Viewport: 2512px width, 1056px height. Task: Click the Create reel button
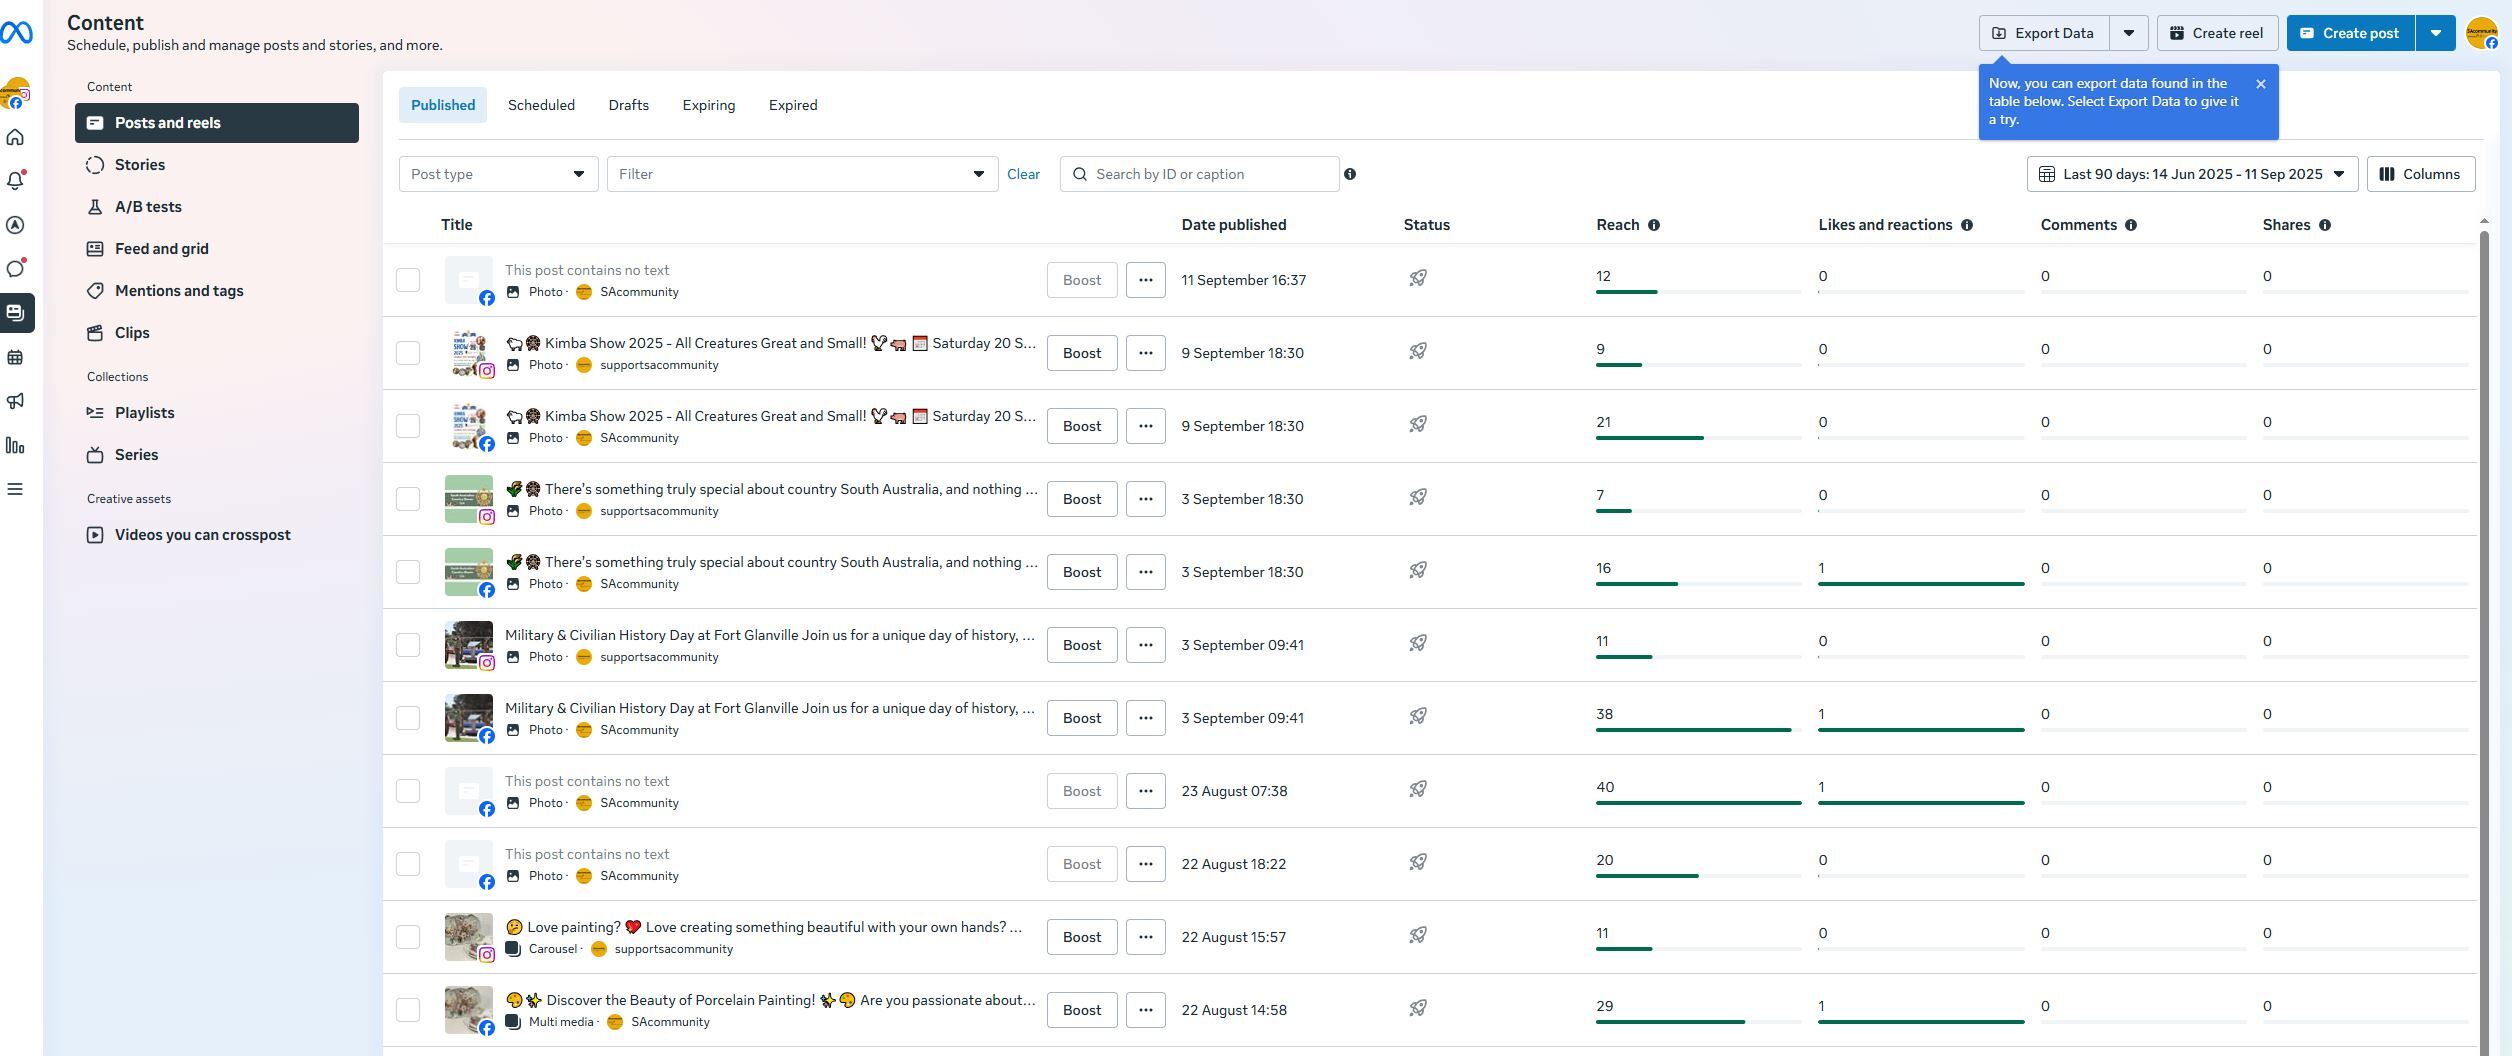click(x=2216, y=33)
